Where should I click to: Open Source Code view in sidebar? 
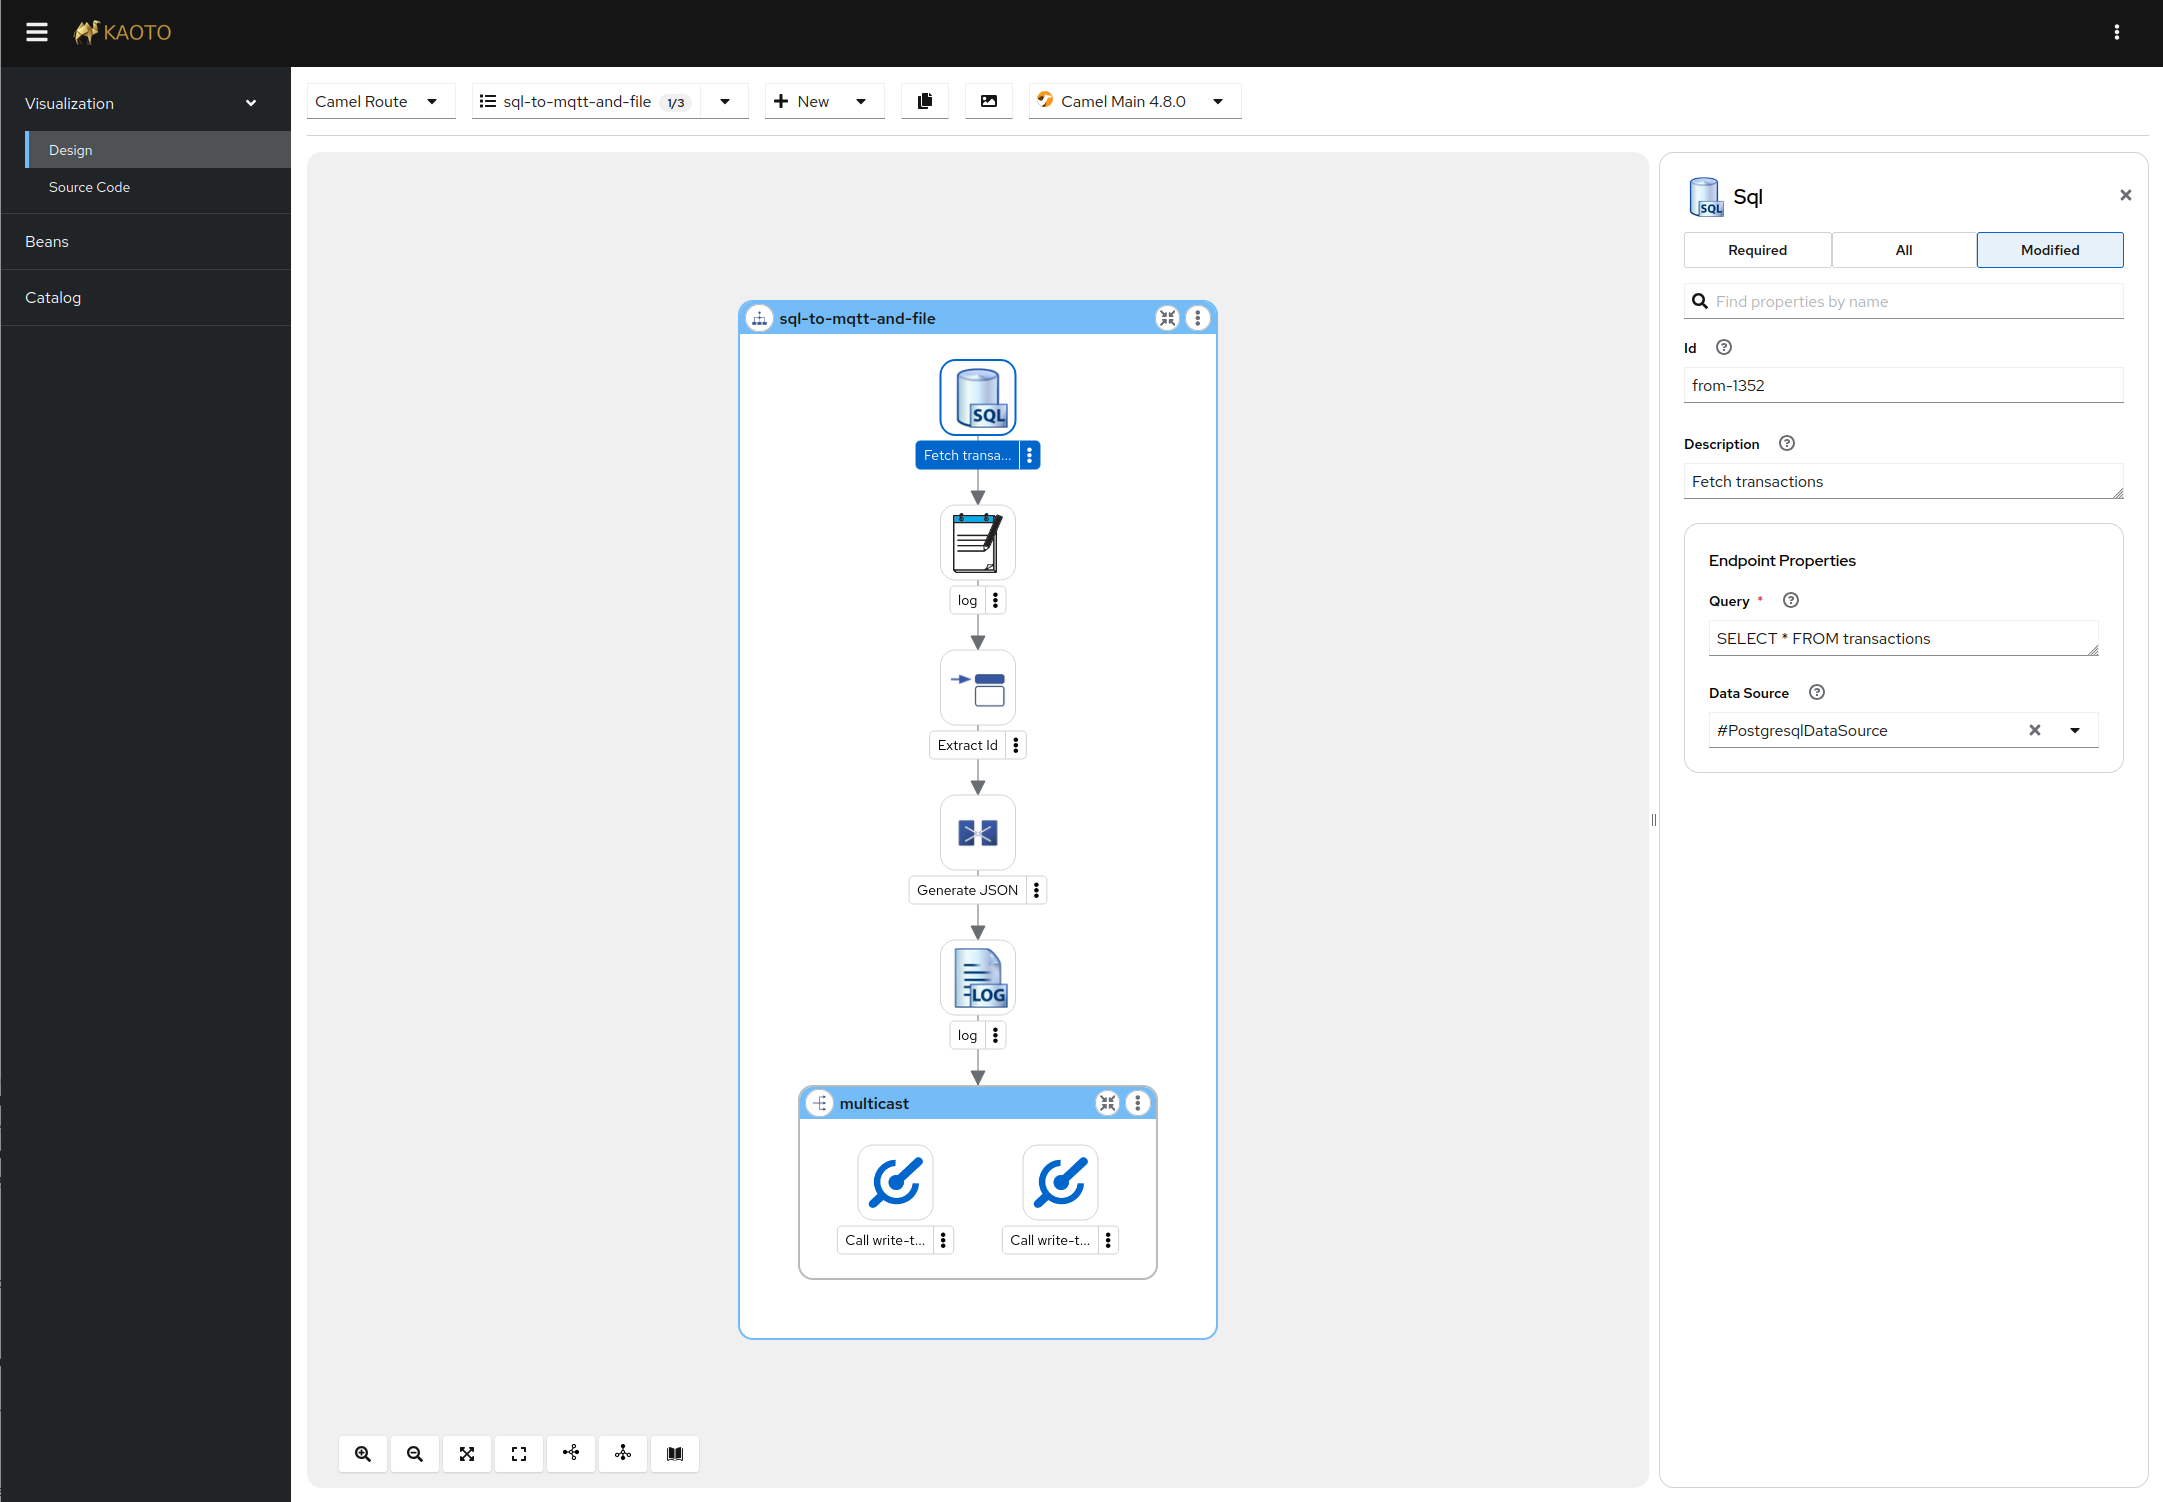click(89, 187)
